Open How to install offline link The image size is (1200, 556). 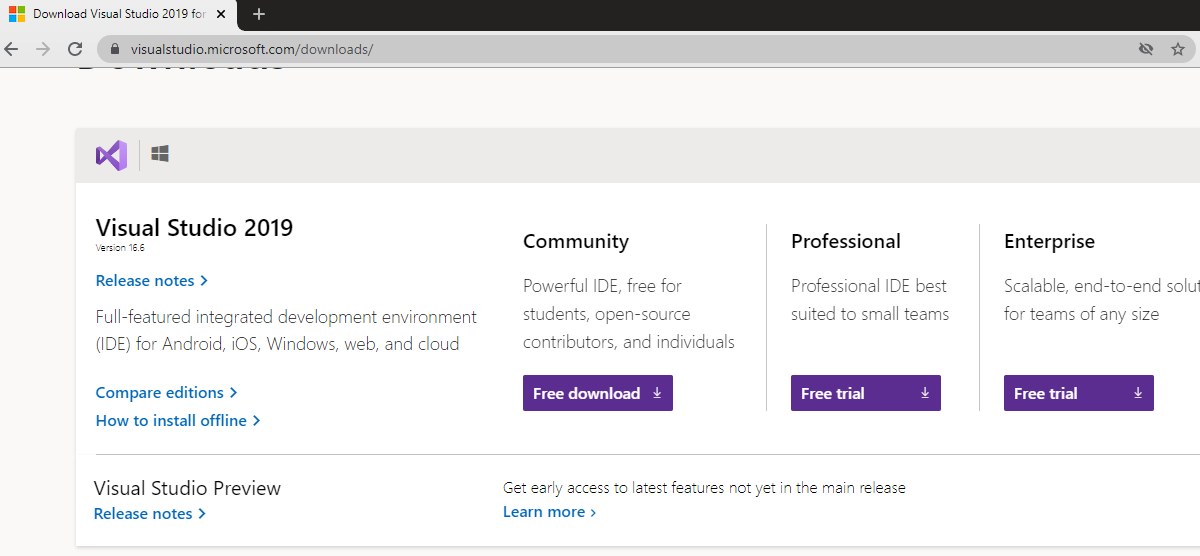coord(177,421)
